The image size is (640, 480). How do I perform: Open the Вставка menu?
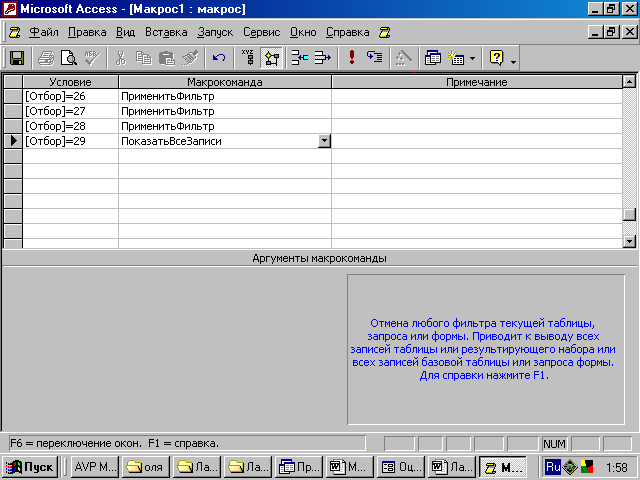(x=166, y=32)
